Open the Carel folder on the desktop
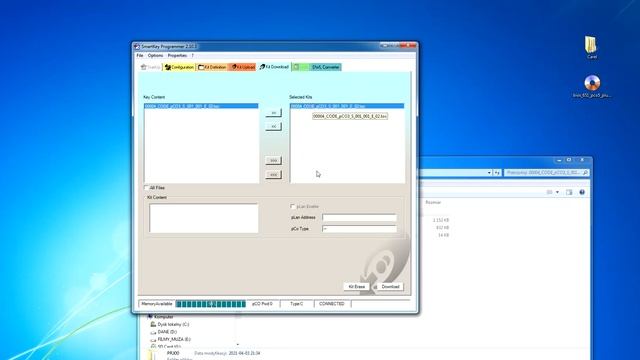This screenshot has width=640, height=360. 591,47
